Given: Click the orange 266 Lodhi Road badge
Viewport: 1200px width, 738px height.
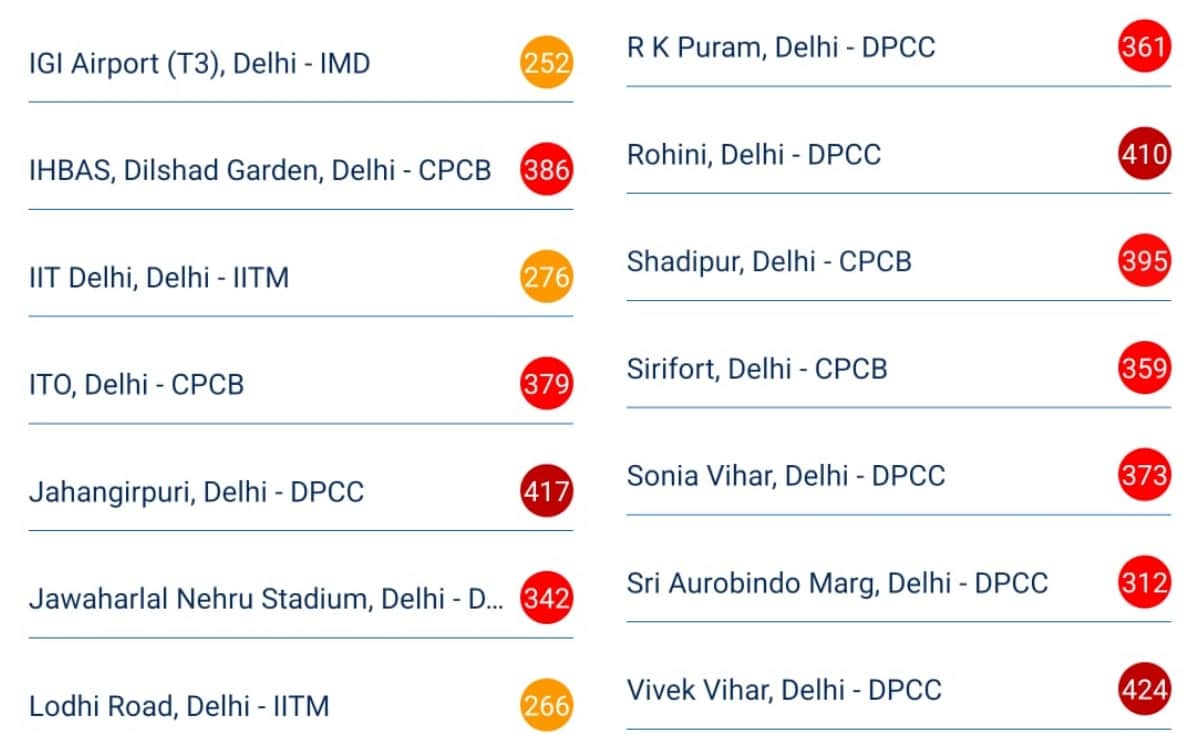Looking at the screenshot, I should [x=546, y=706].
